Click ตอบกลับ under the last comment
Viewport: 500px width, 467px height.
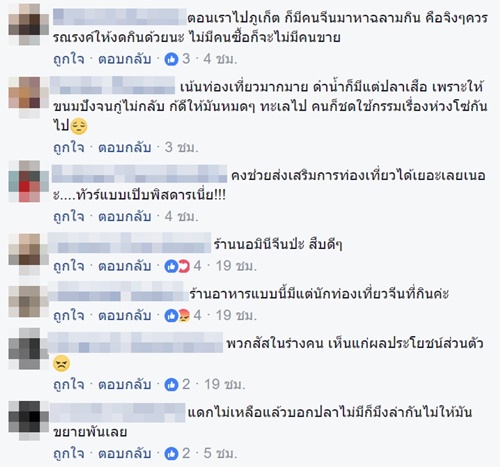pos(125,453)
